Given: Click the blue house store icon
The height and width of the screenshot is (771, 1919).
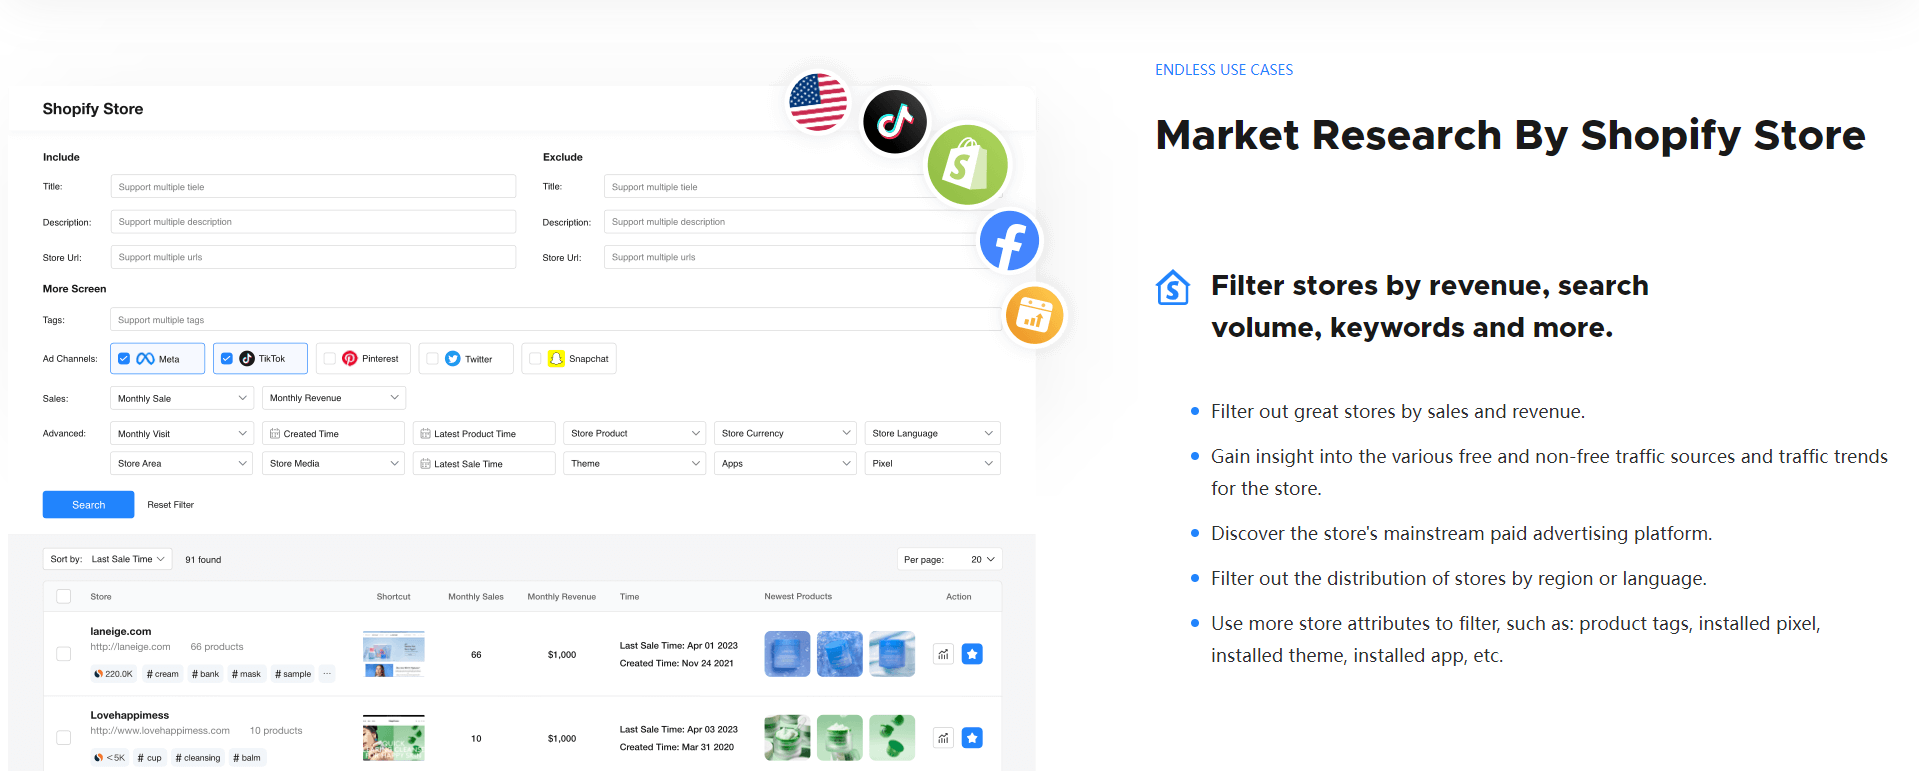Looking at the screenshot, I should 1173,288.
